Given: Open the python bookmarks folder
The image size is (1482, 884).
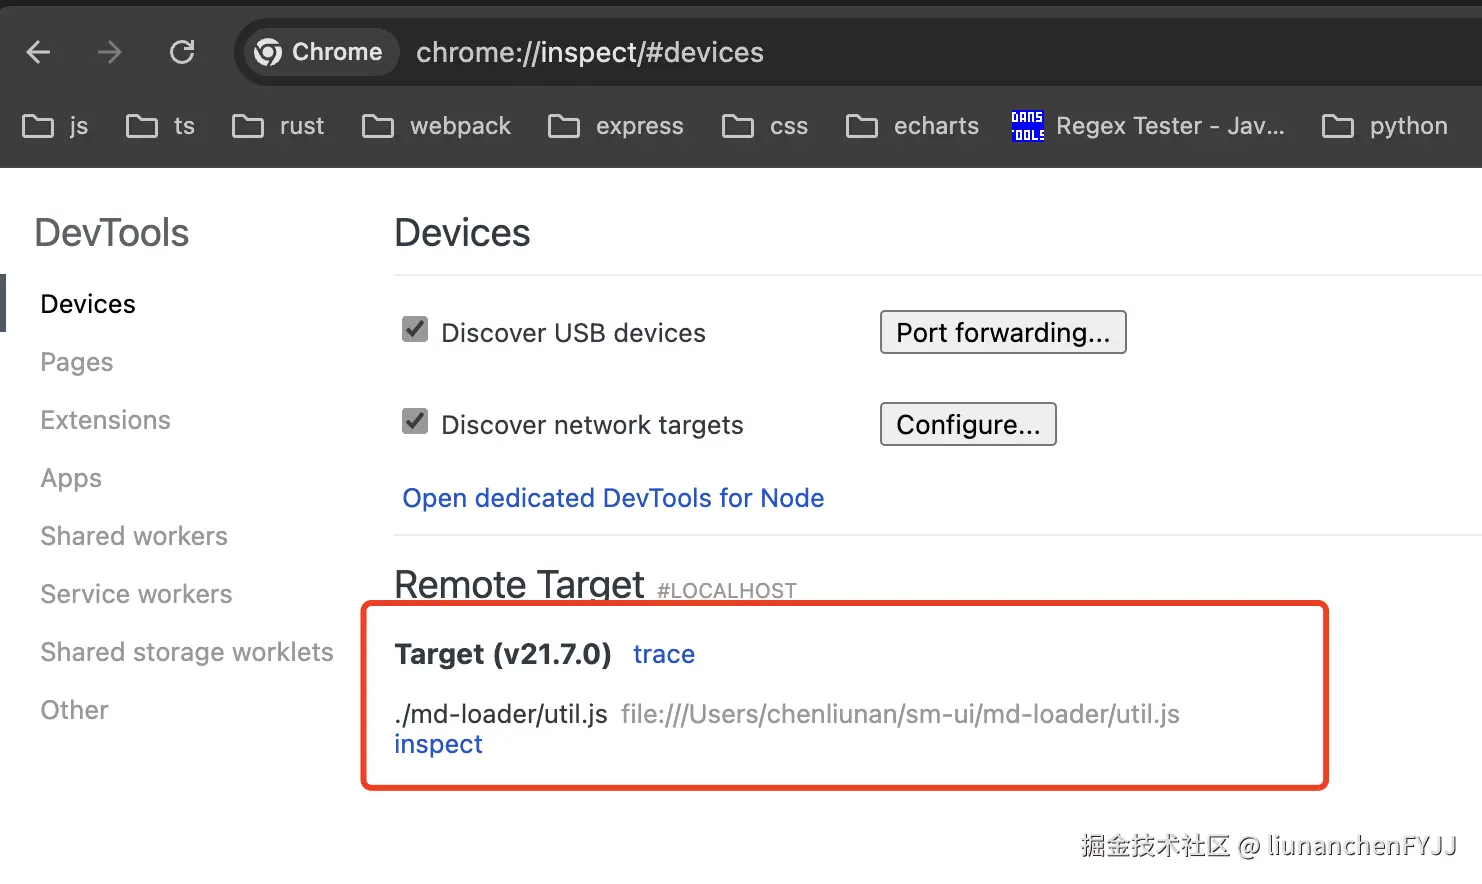Looking at the screenshot, I should pyautogui.click(x=1385, y=126).
